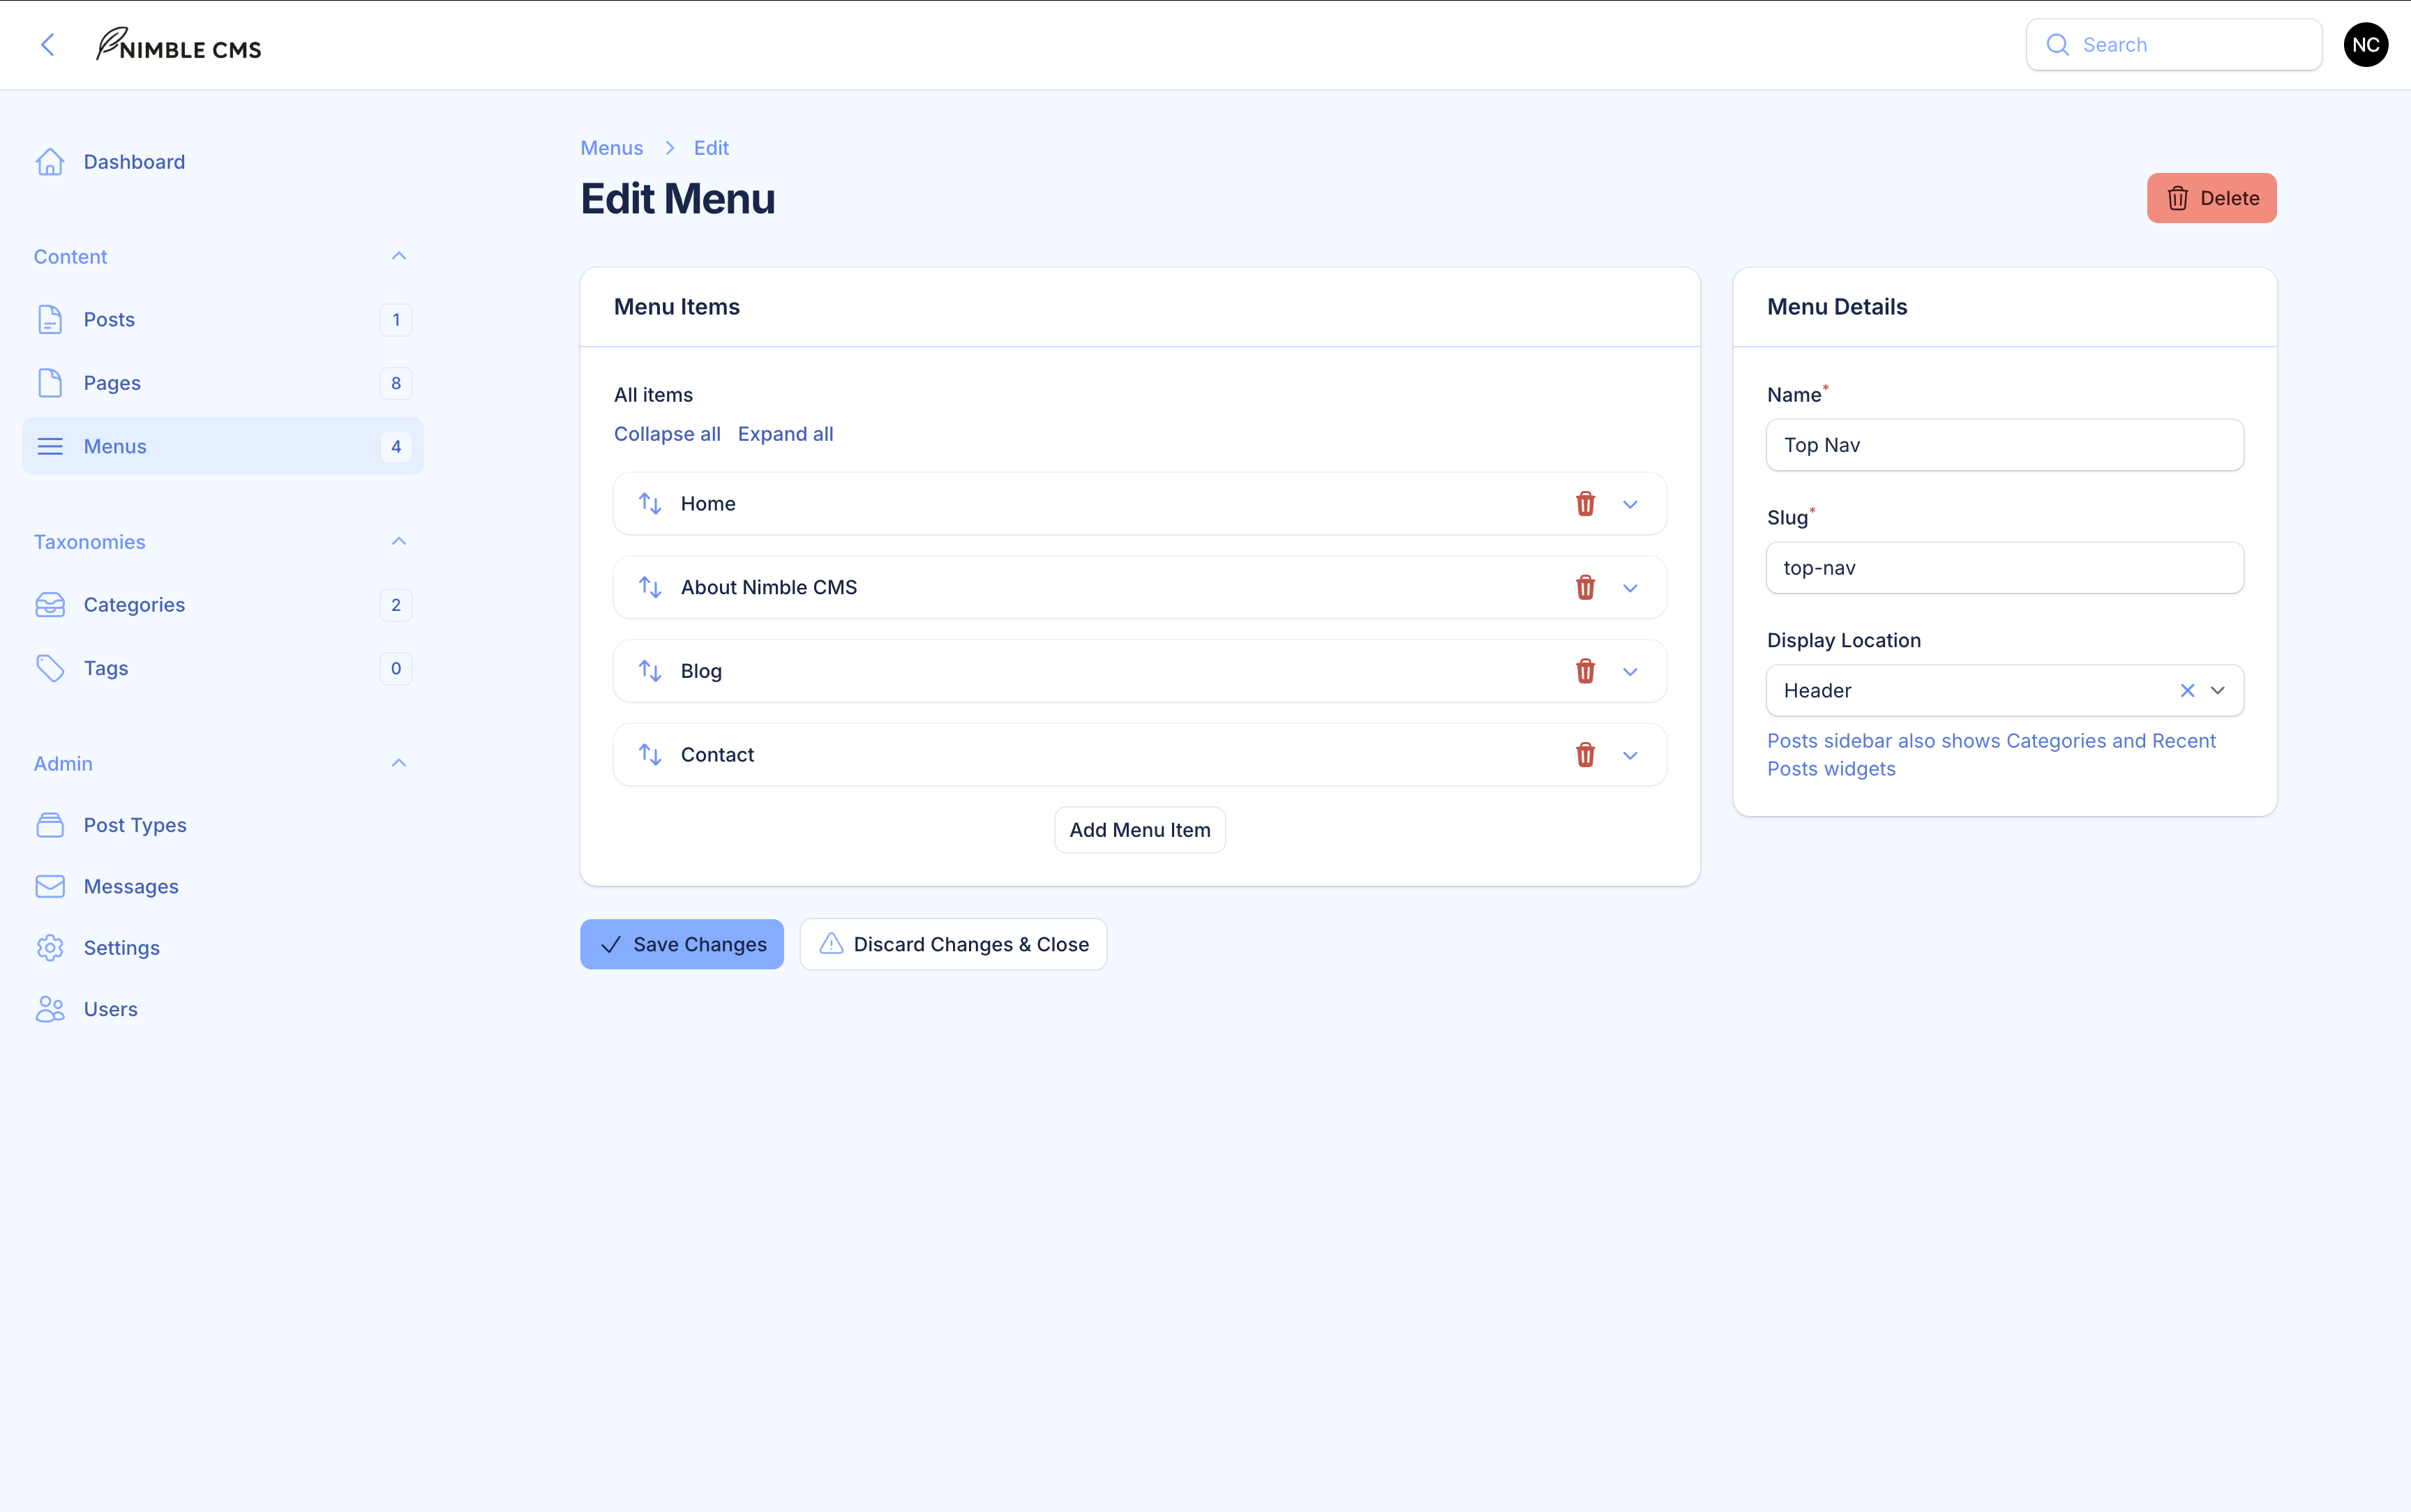2411x1512 pixels.
Task: Open Pages in the sidebar
Action: click(112, 383)
